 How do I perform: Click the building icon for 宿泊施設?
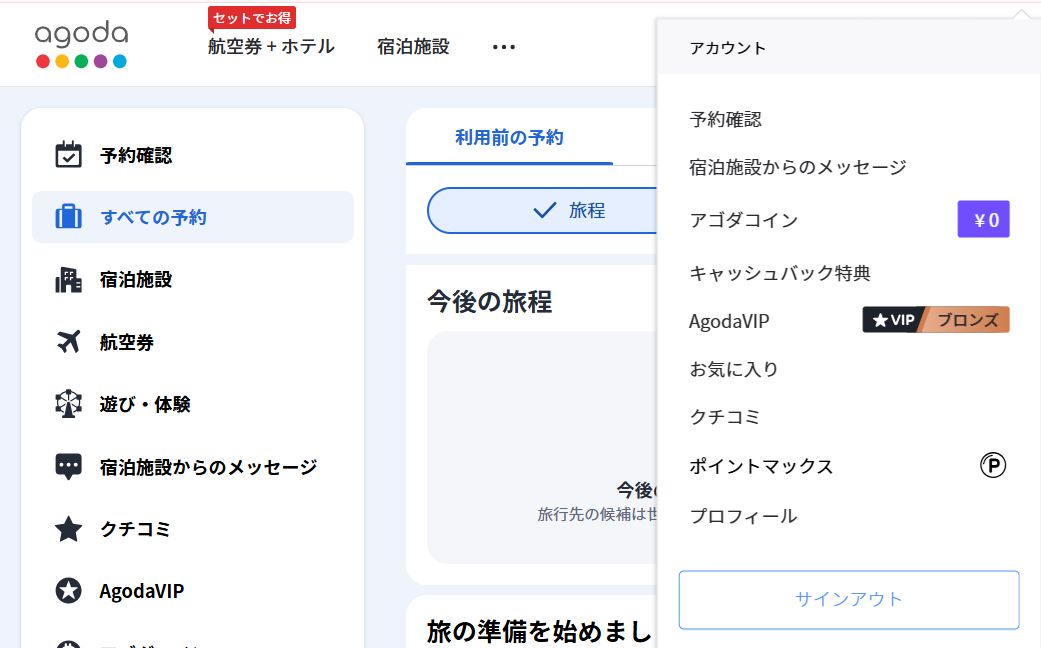68,280
